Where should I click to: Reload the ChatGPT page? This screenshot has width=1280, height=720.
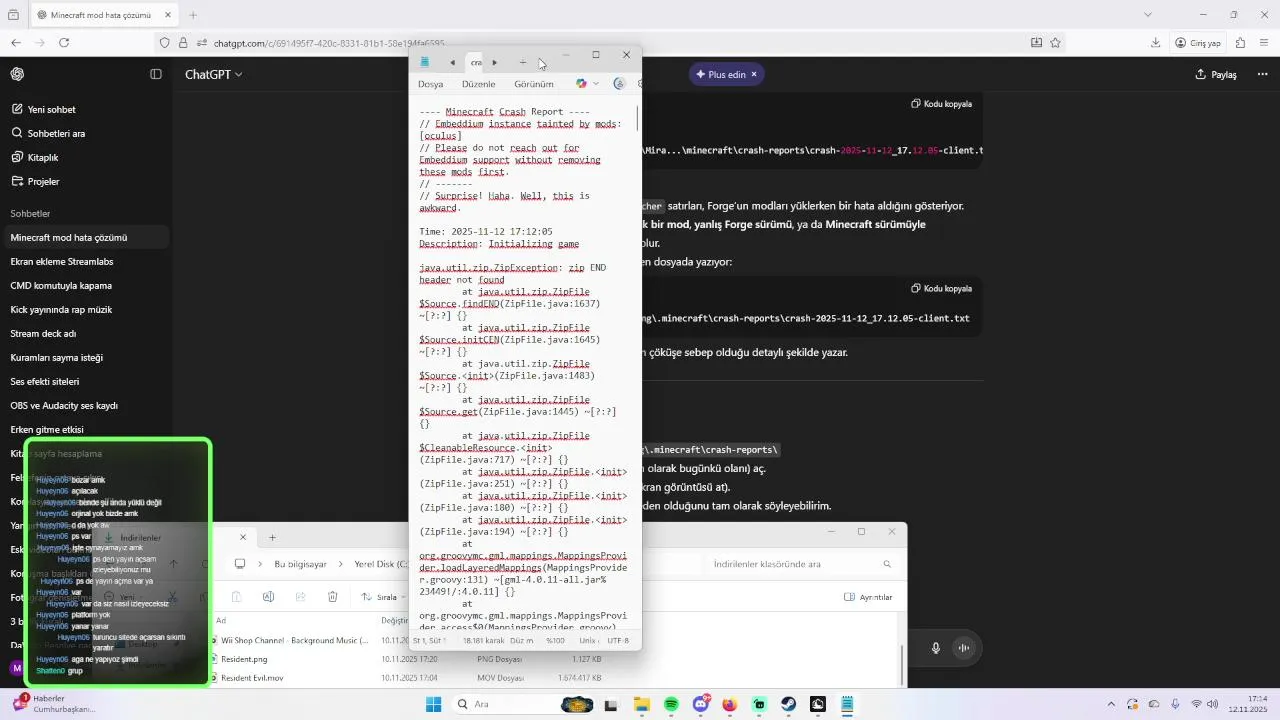point(64,43)
